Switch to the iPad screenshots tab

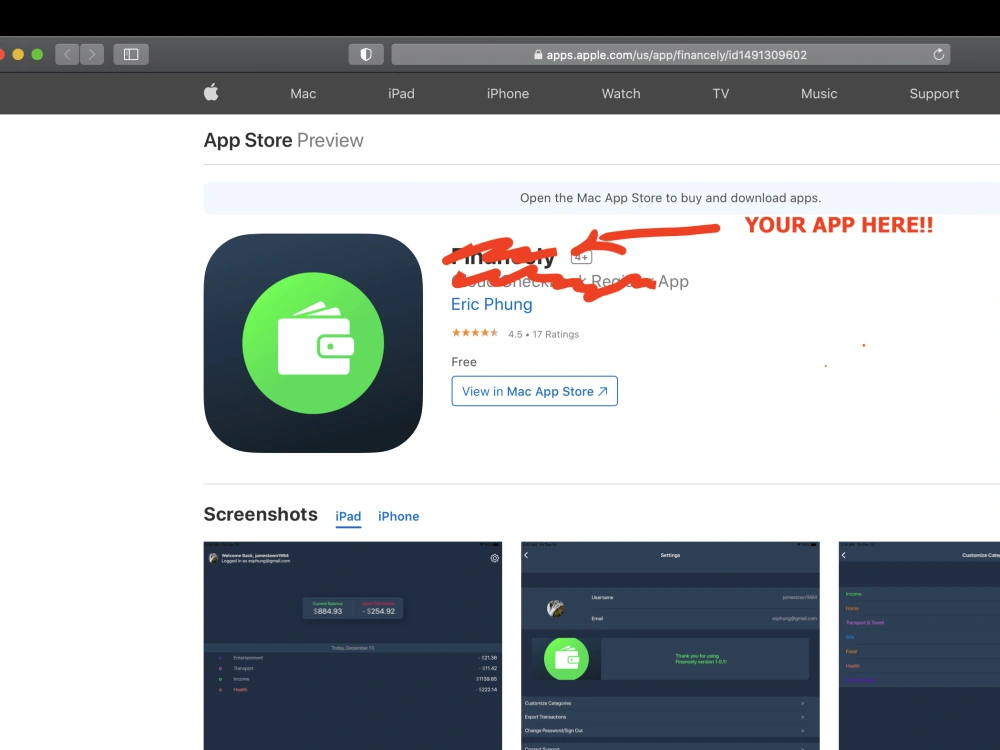[348, 517]
